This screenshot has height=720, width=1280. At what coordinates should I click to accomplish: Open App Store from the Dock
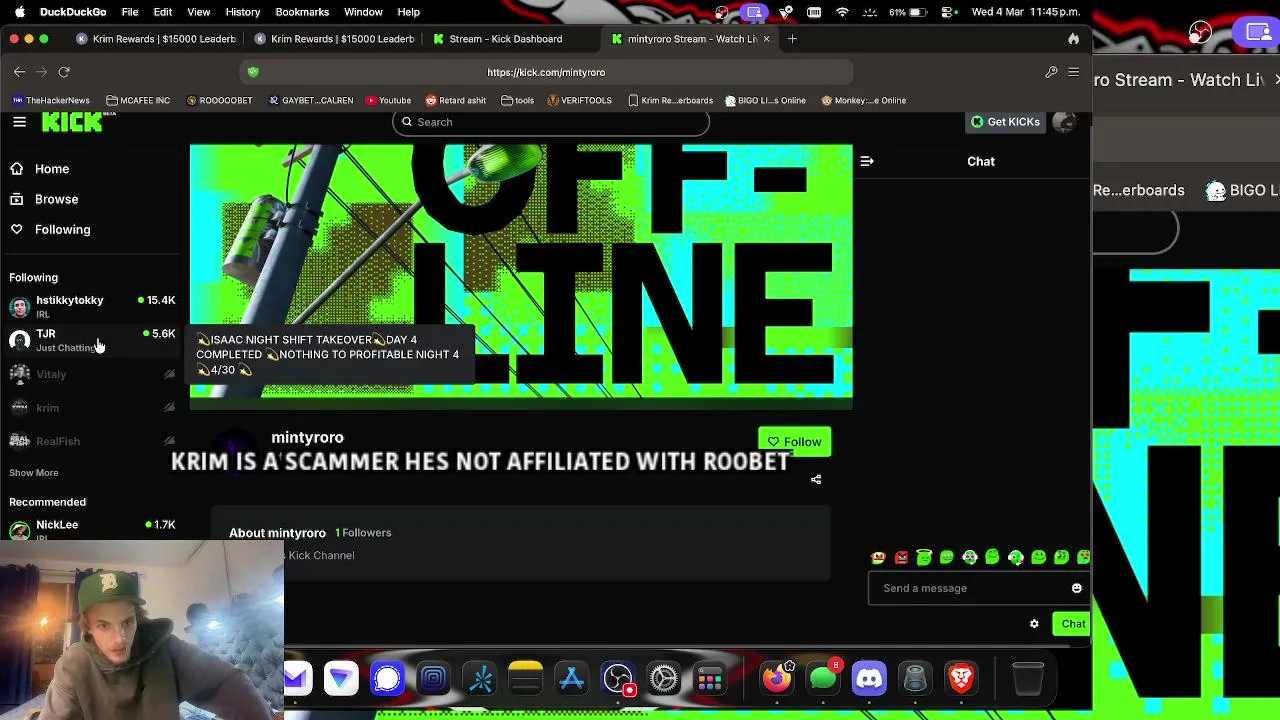point(571,679)
